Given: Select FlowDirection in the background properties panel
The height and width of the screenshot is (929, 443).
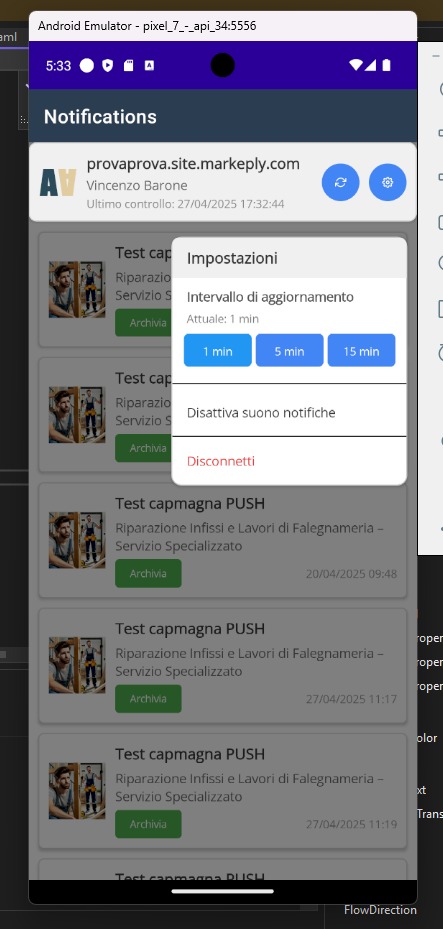Looking at the screenshot, I should coord(380,909).
